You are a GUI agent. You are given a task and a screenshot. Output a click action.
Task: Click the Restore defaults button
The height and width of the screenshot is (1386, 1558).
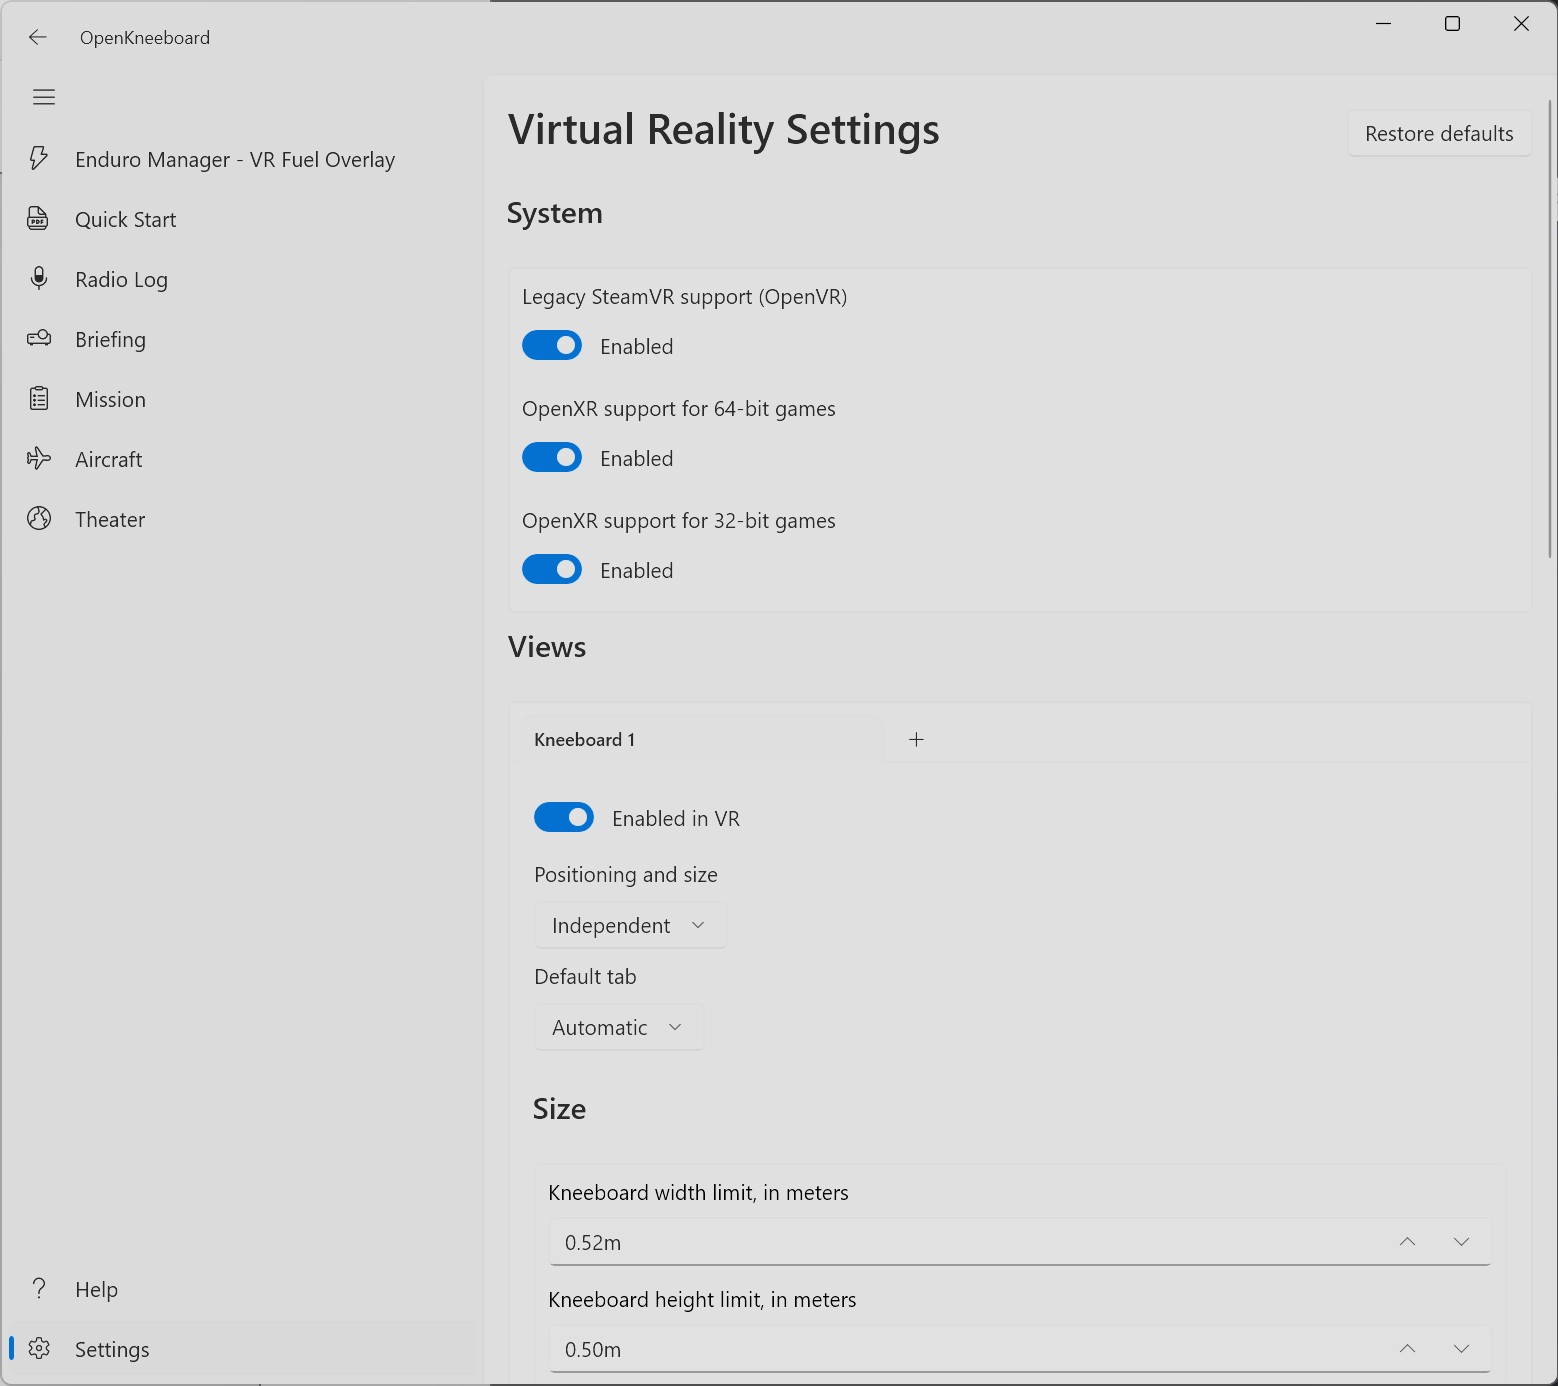click(x=1439, y=134)
